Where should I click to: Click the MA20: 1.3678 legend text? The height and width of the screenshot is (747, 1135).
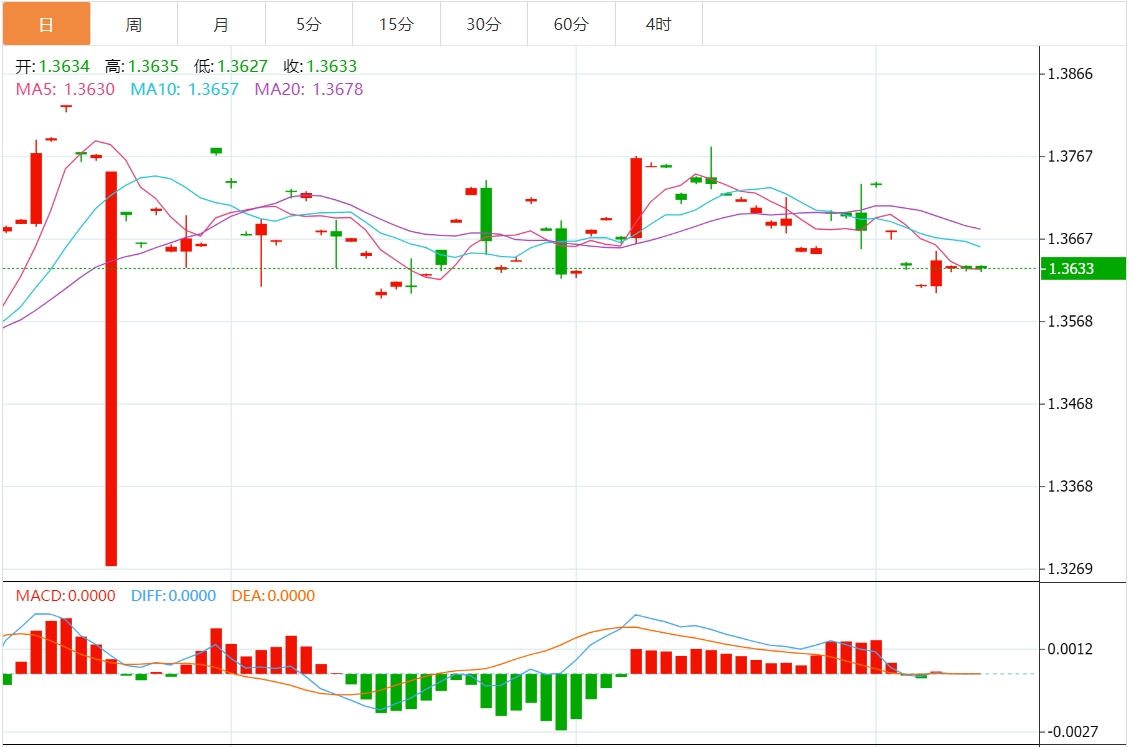[309, 89]
